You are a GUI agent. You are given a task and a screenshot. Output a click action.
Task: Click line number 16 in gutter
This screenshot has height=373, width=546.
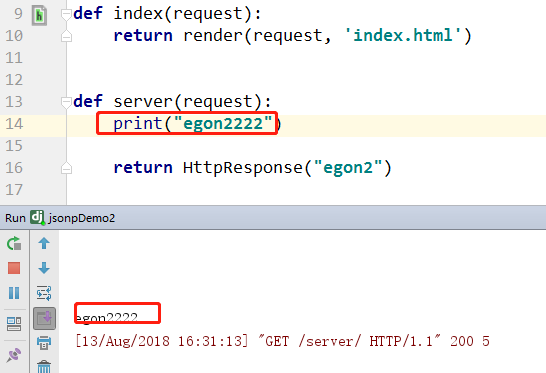[14, 168]
